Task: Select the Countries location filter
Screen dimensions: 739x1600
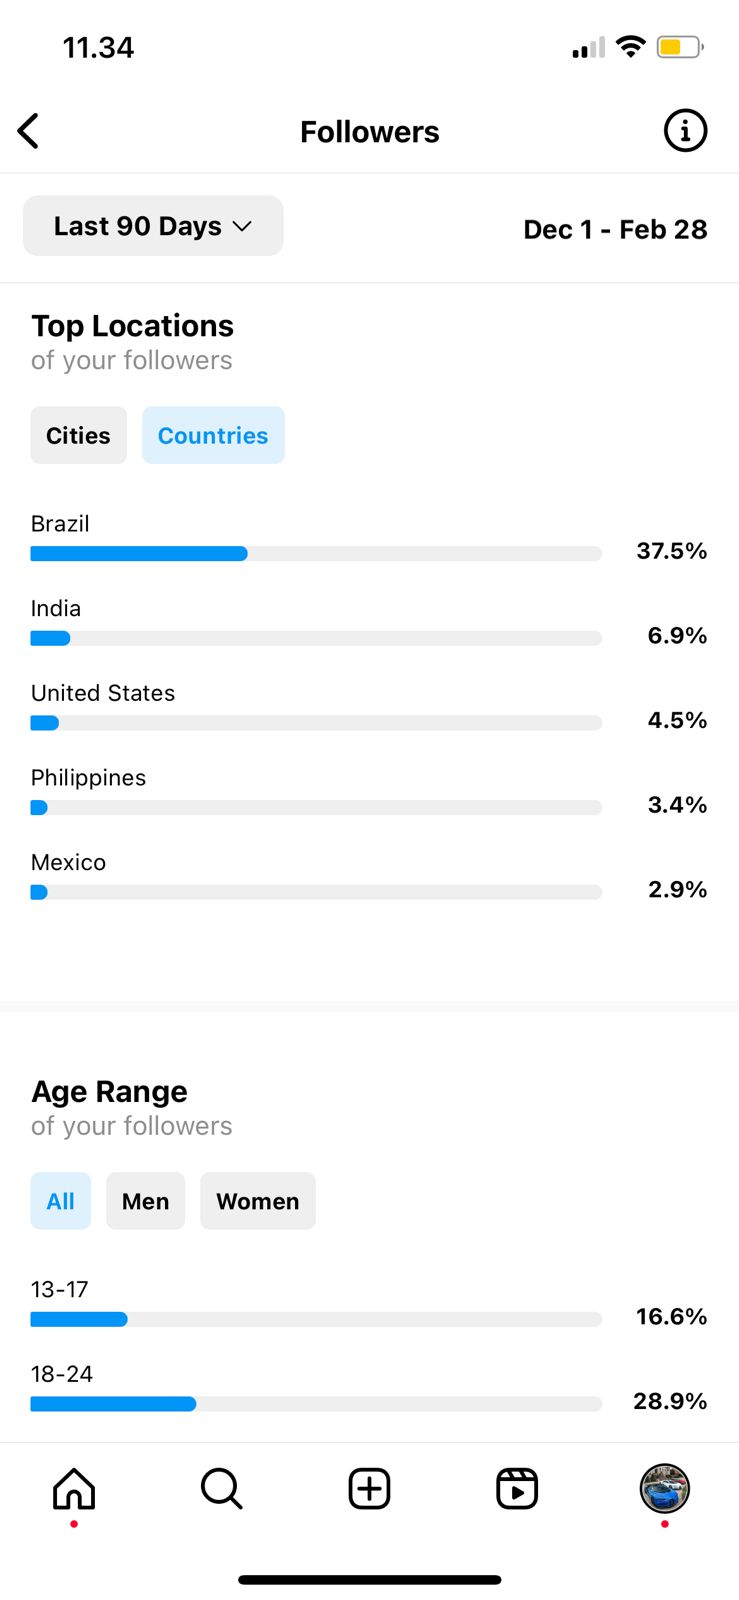Action: click(213, 435)
